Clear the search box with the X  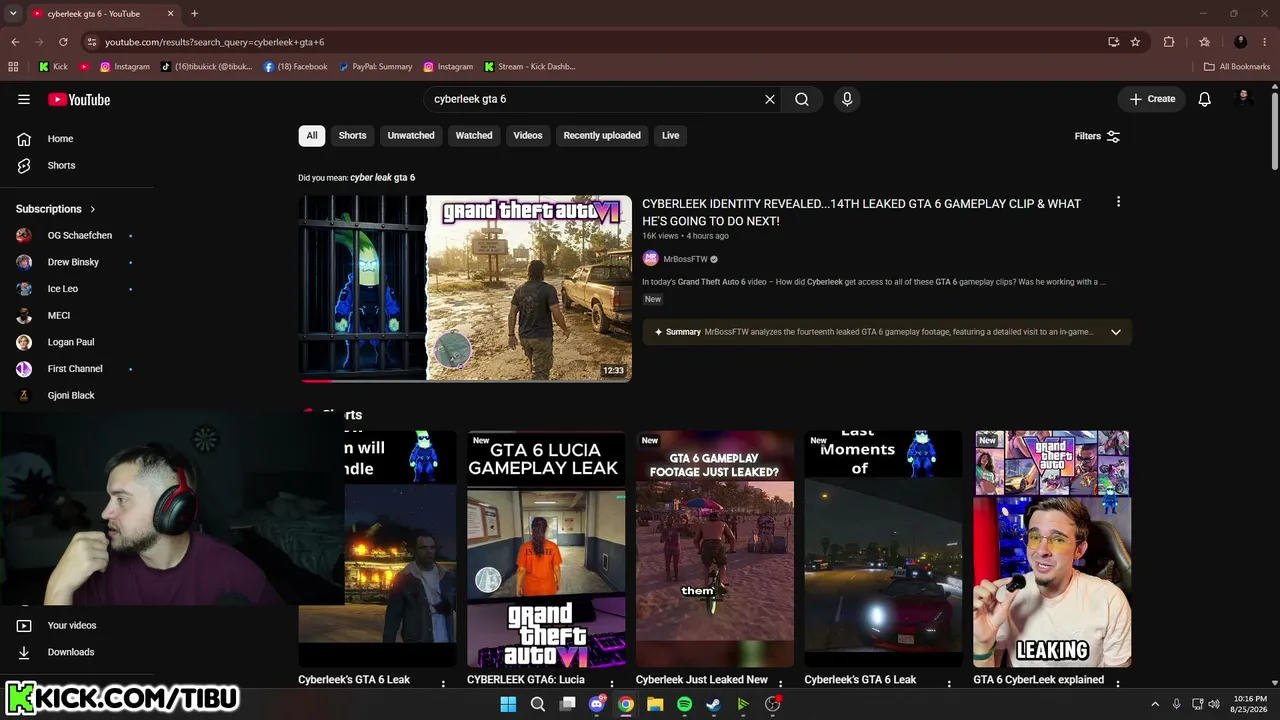pos(770,99)
